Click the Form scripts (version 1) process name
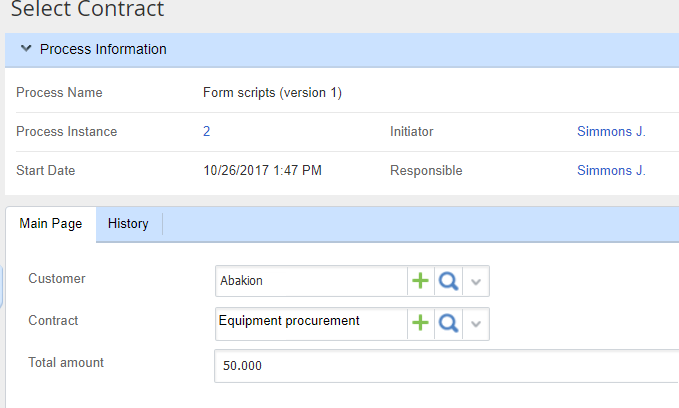This screenshot has height=408, width=679. [272, 93]
